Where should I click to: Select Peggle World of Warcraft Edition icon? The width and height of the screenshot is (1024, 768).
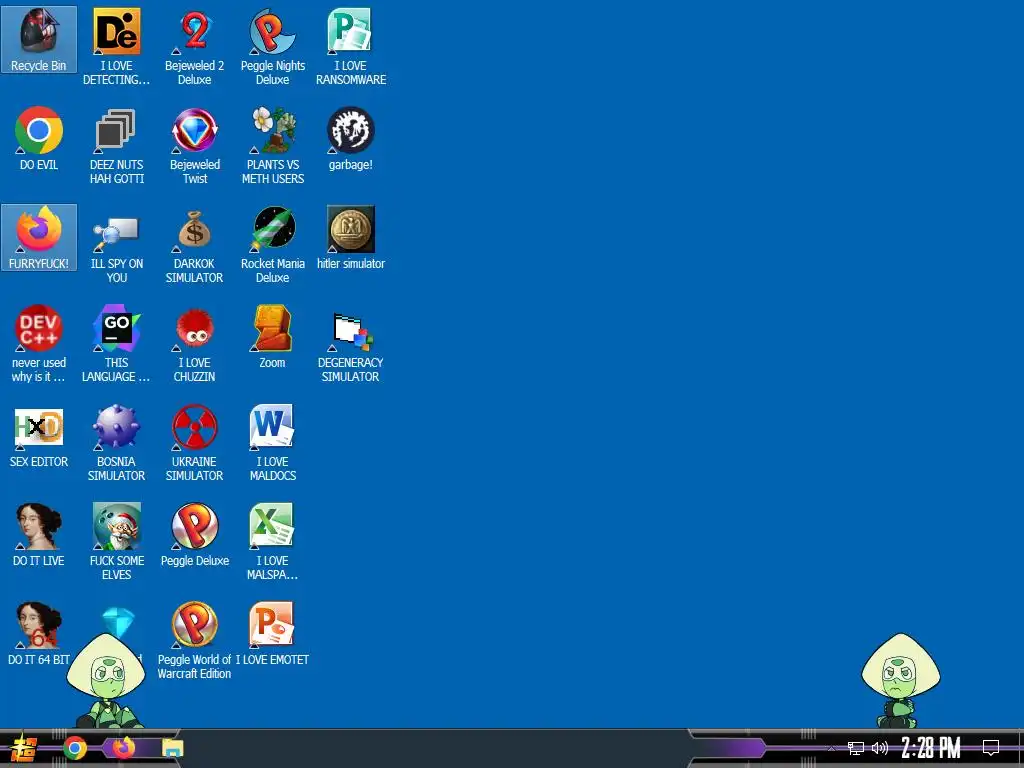pyautogui.click(x=195, y=641)
